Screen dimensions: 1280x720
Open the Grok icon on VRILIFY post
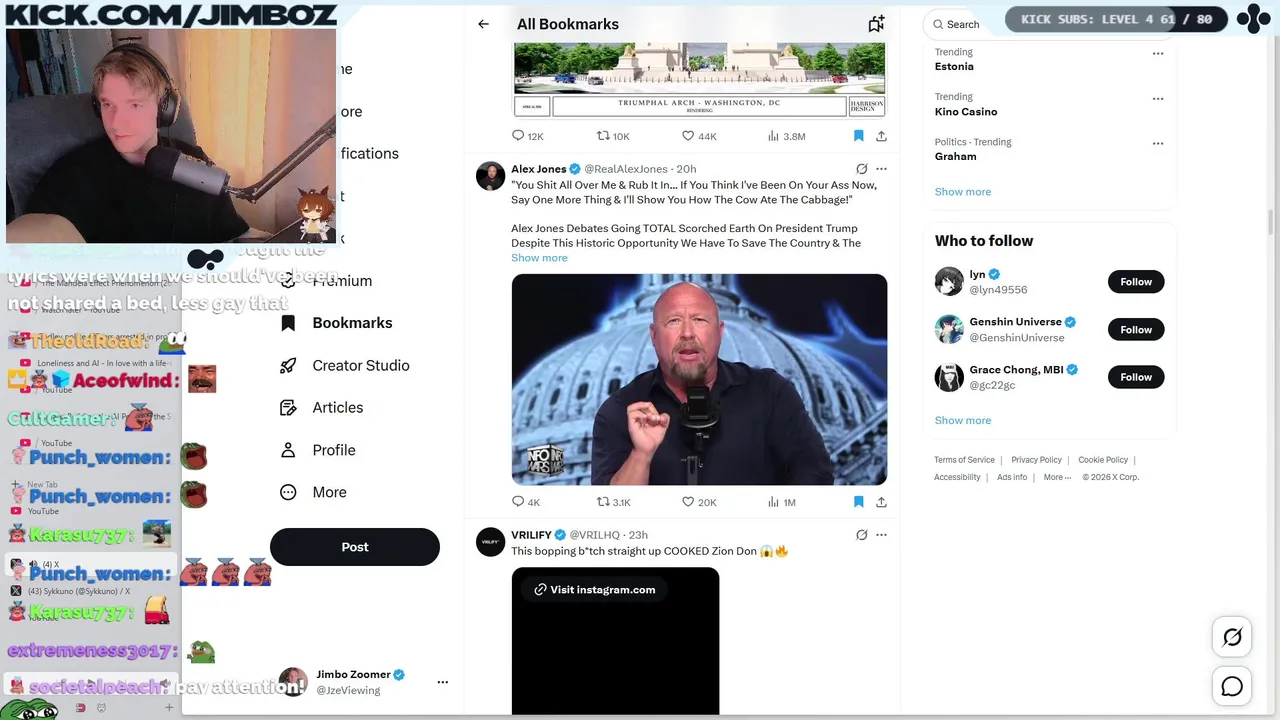pos(861,535)
